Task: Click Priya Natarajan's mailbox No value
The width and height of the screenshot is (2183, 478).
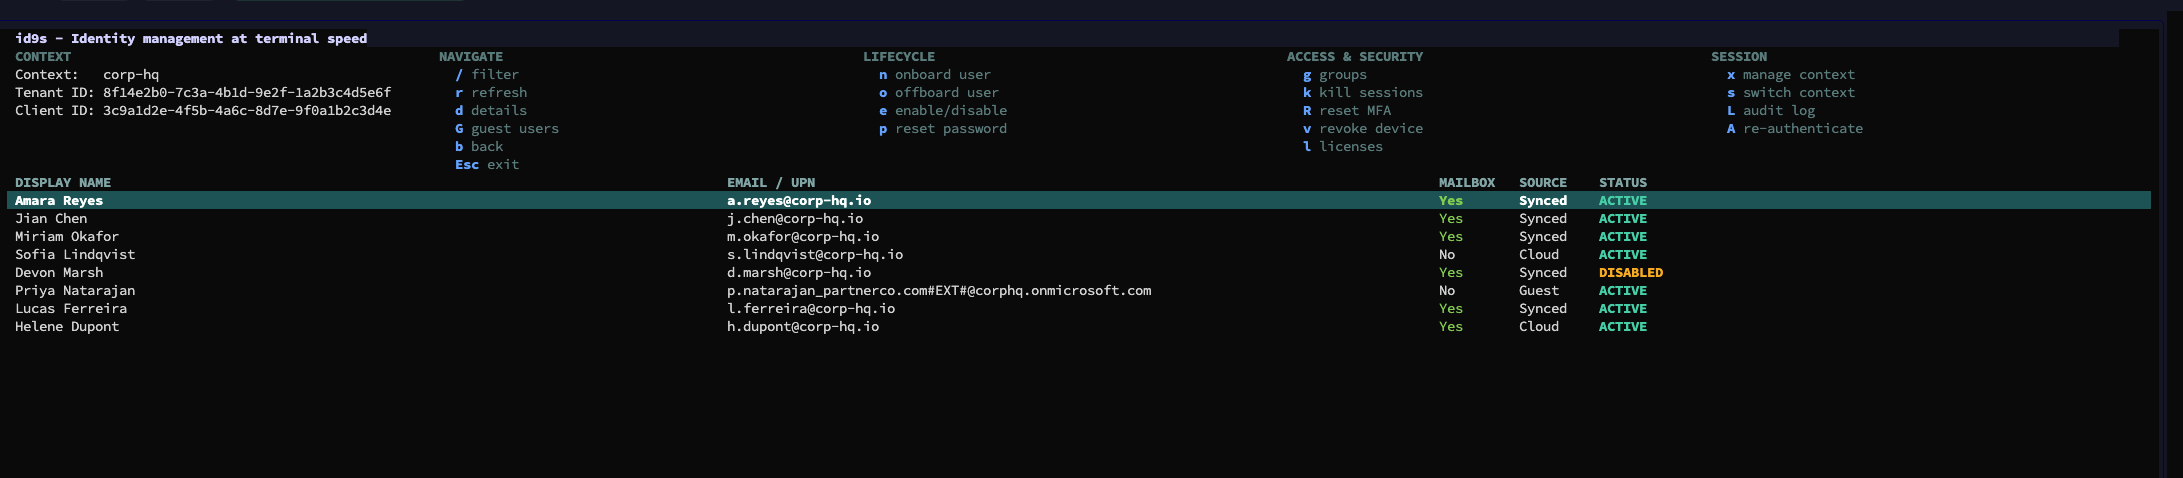Action: tap(1447, 291)
